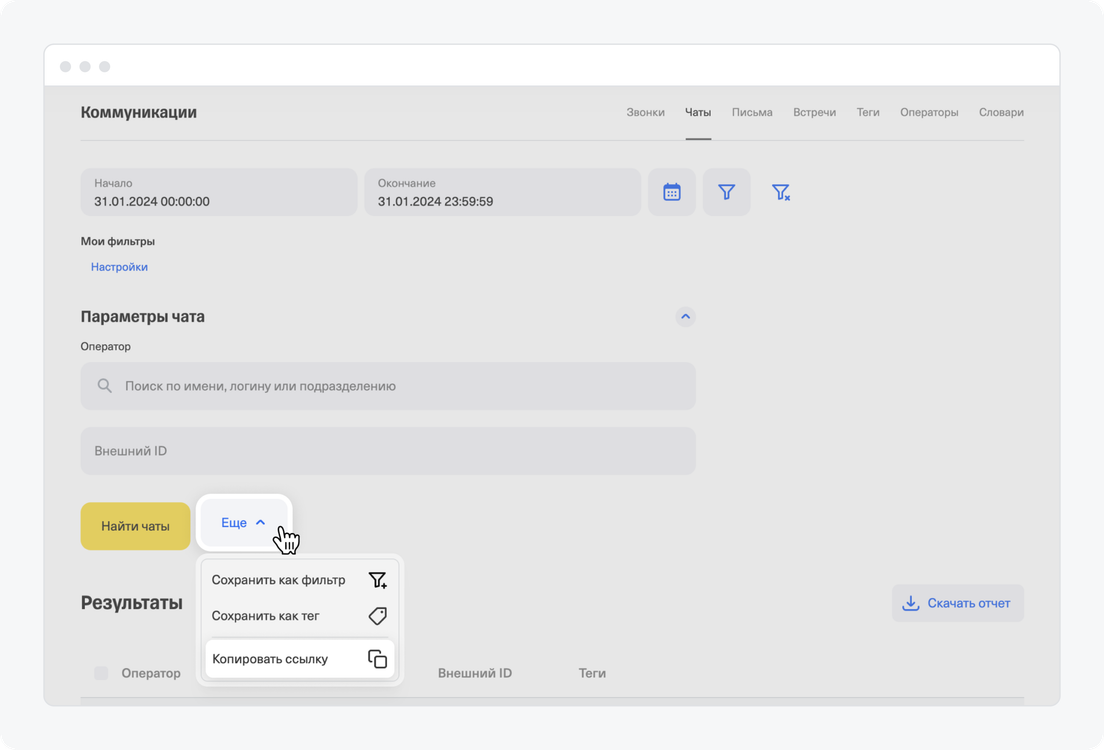The height and width of the screenshot is (750, 1104).
Task: Focus the operator search input field
Action: click(x=388, y=386)
